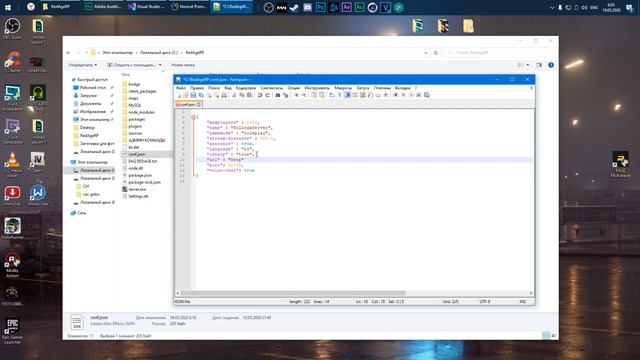This screenshot has width=640, height=360.
Task: Open the Плагины menu
Action: click(382, 88)
